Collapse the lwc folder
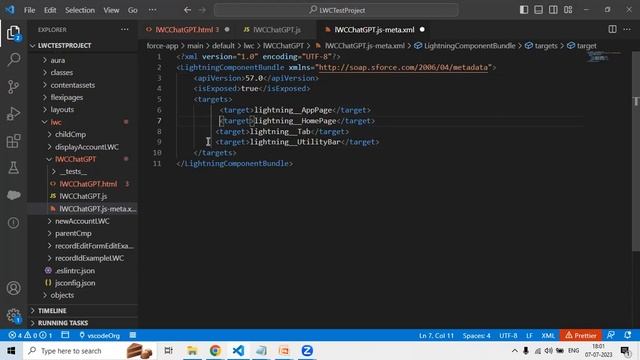The height and width of the screenshot is (360, 640). 56,122
